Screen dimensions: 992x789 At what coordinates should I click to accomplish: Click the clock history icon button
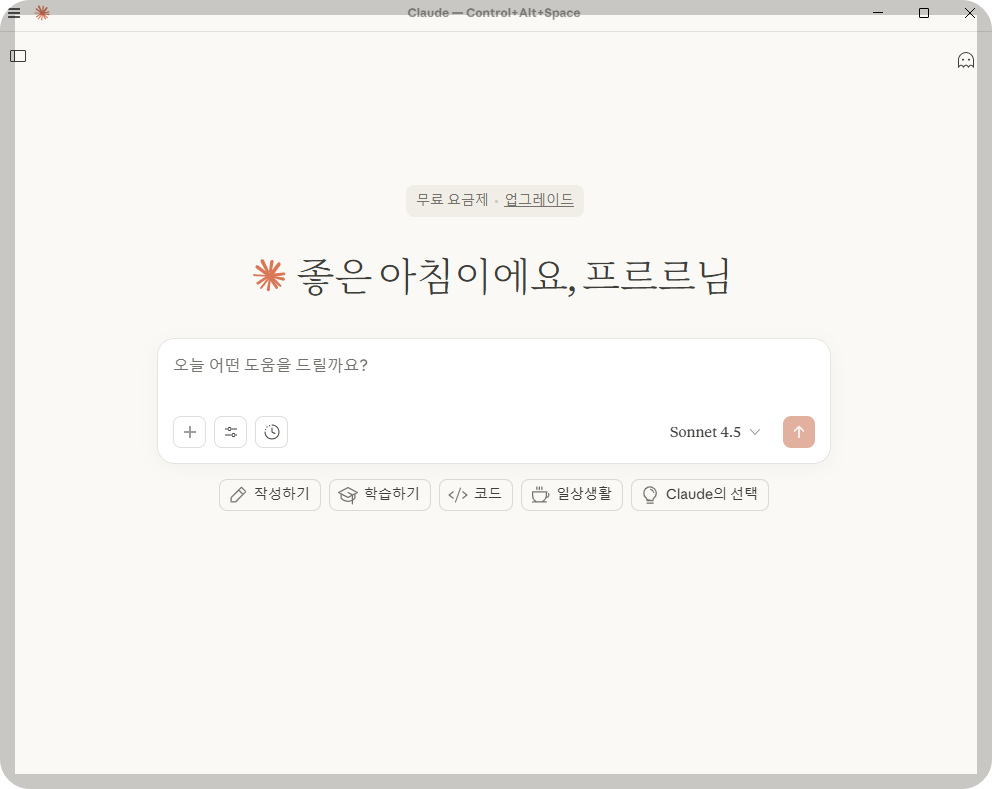pos(271,432)
